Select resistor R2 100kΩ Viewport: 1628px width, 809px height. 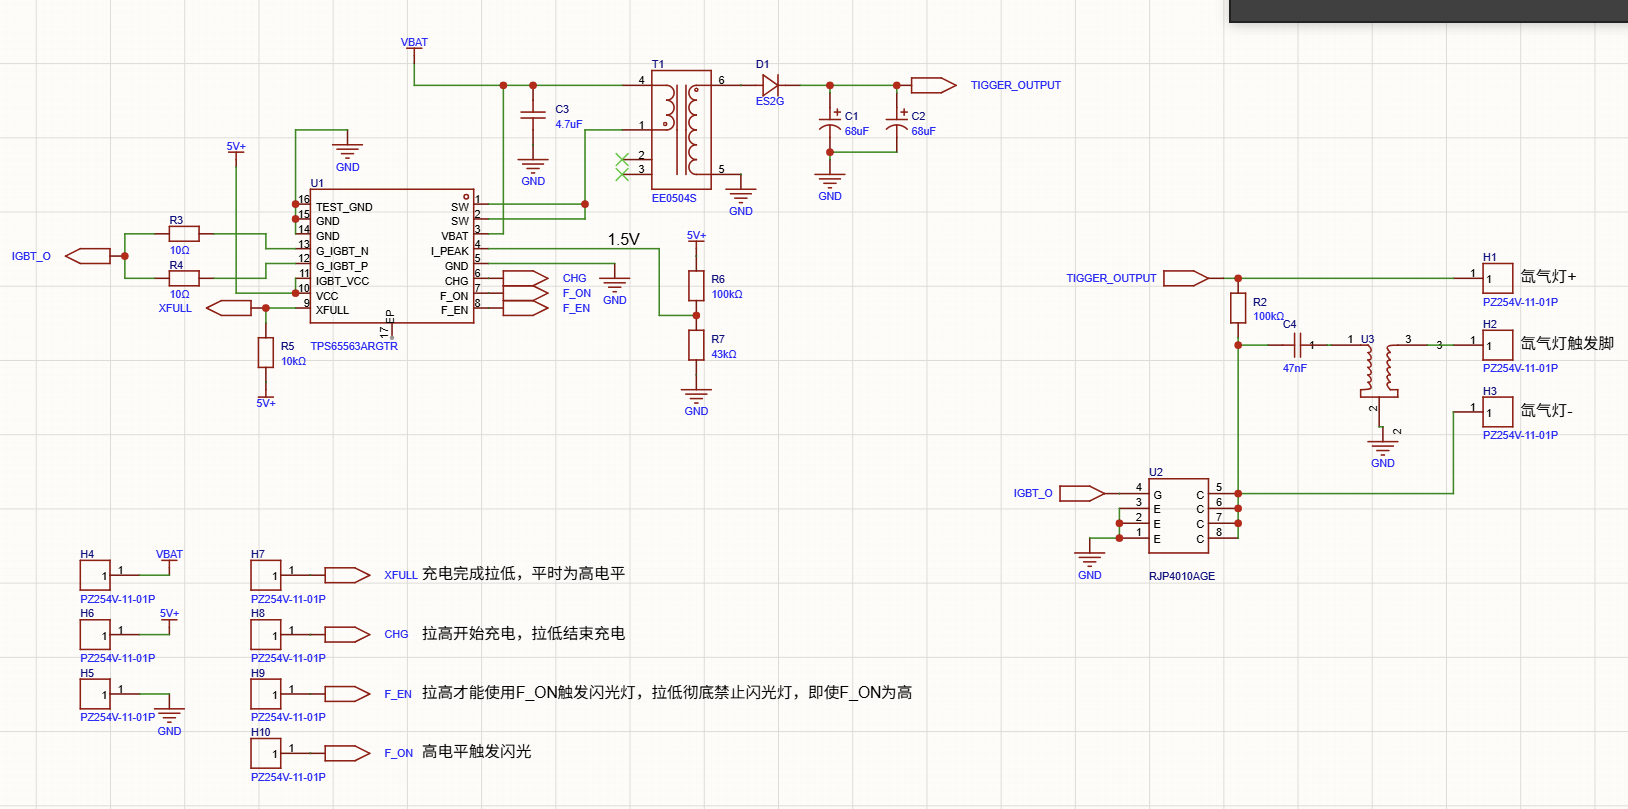point(1238,308)
